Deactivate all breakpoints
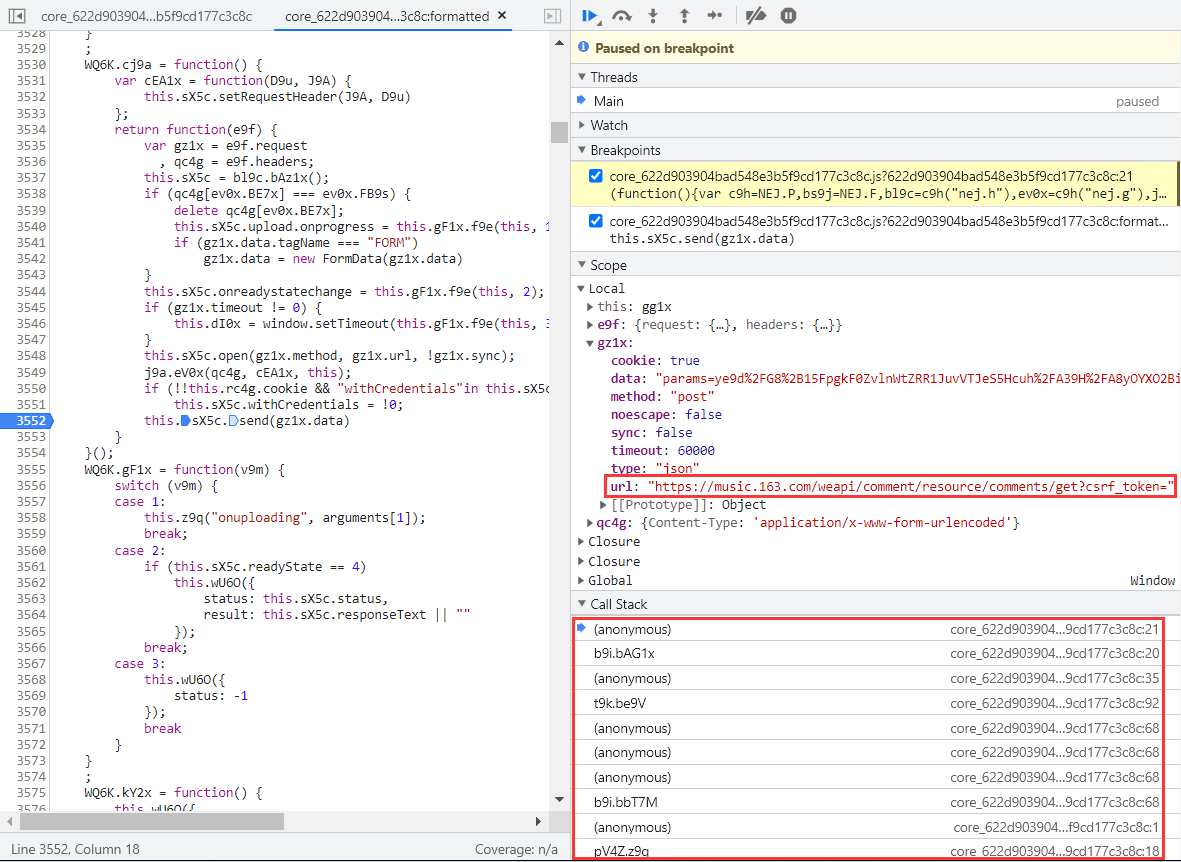Screen dimensions: 1181x862 click(756, 16)
